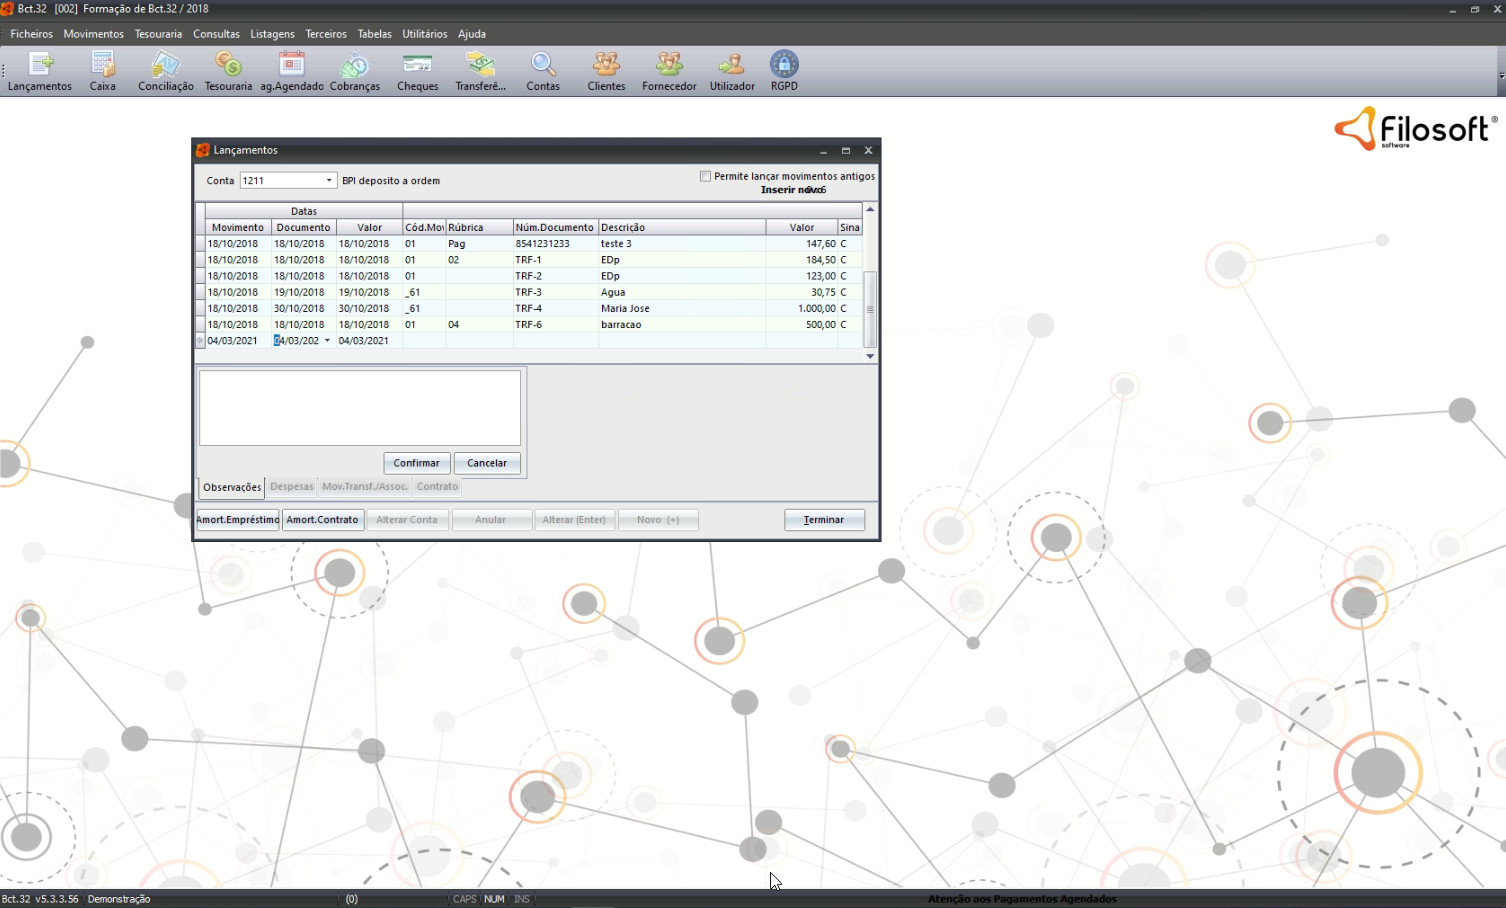Launch the Tesouraria toolbar icon
Viewport: 1506px width, 908px height.
(x=228, y=71)
